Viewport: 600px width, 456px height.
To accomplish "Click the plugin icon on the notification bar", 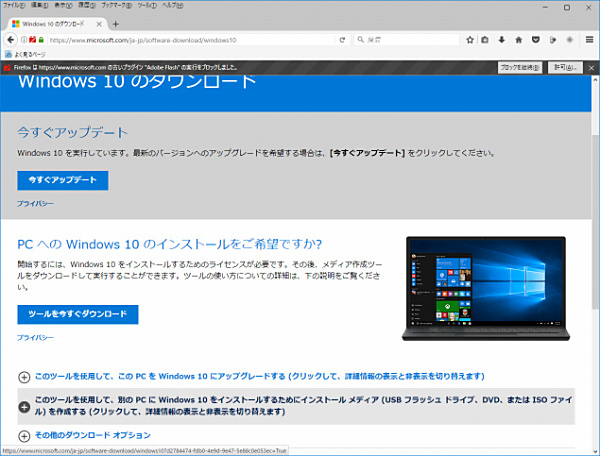I will click(7, 68).
